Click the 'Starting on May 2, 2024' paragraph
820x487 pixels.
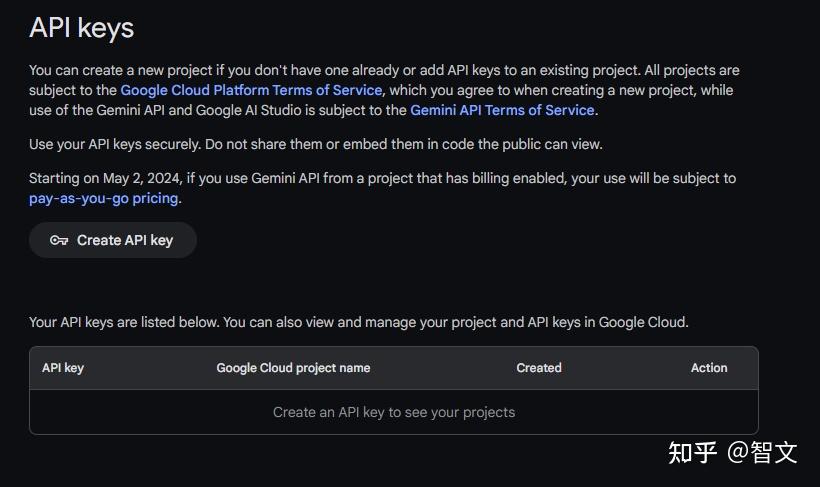click(383, 188)
